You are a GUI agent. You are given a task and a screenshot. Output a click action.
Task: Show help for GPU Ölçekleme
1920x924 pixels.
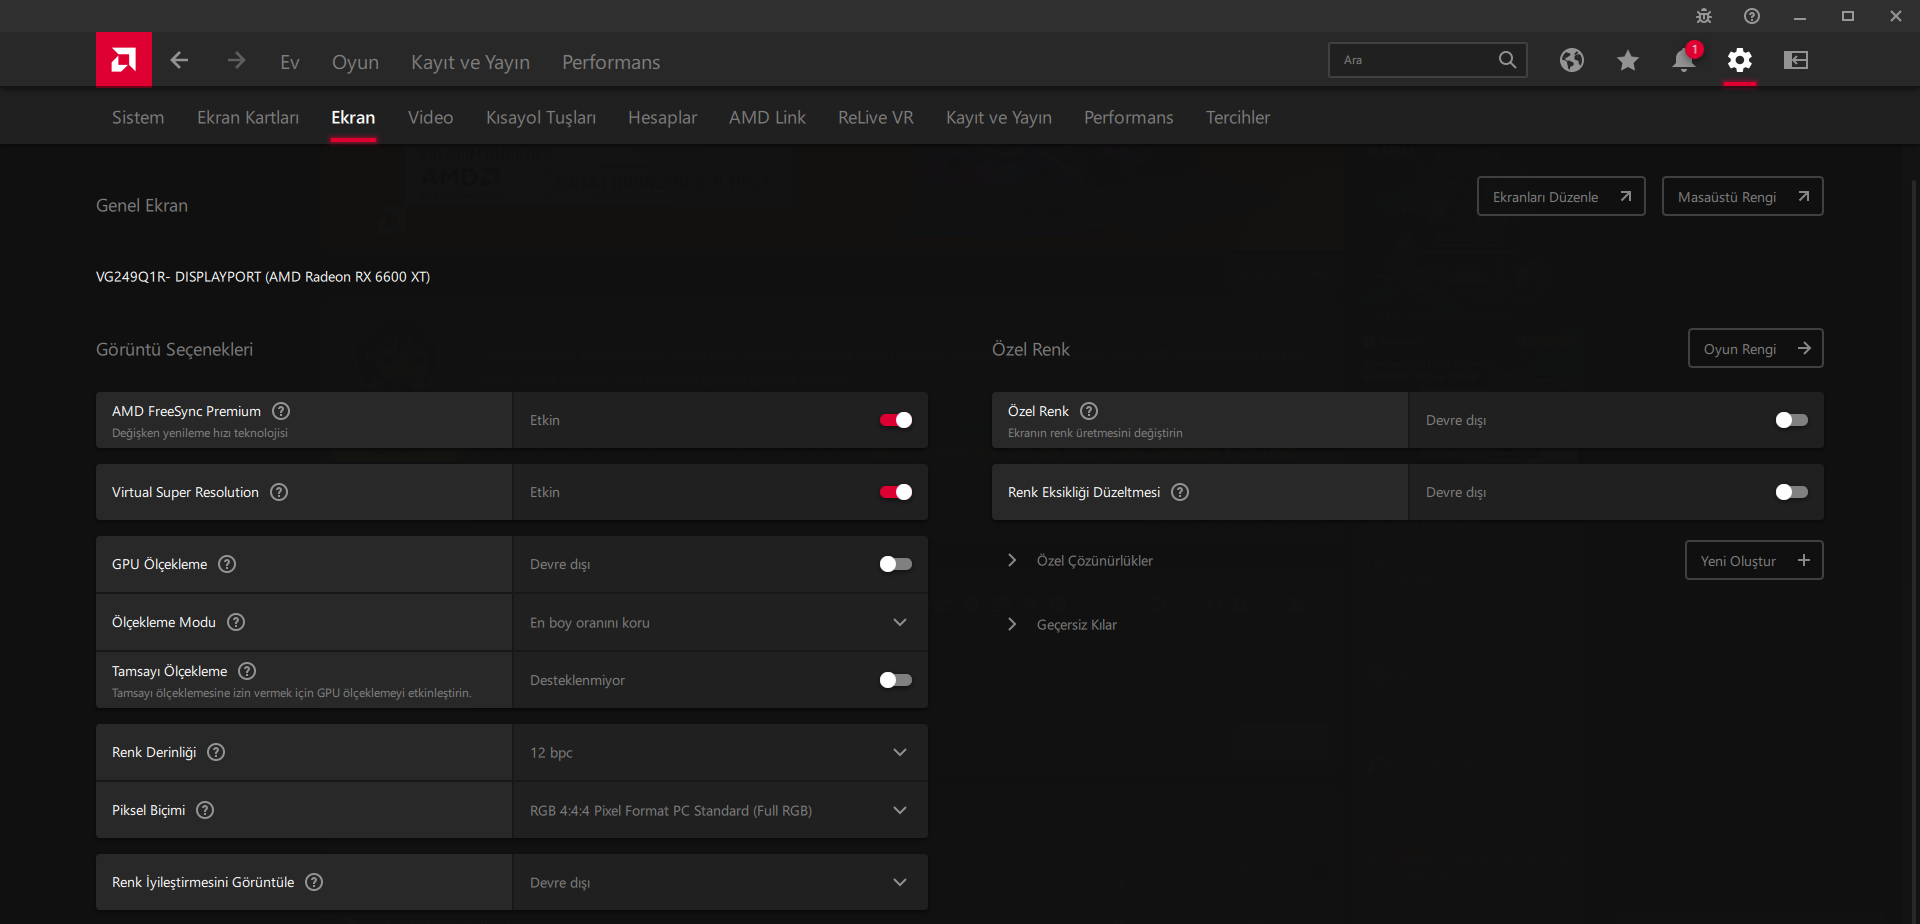(x=227, y=564)
